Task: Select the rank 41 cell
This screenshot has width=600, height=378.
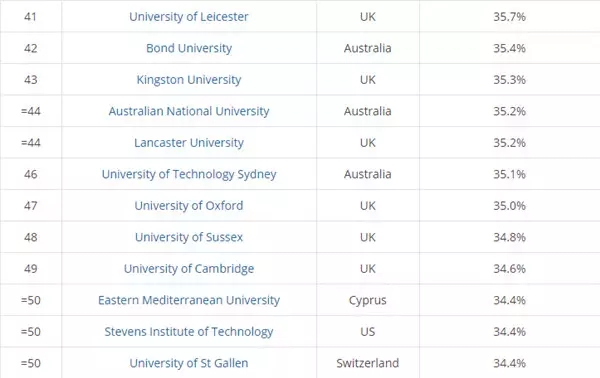Action: [x=31, y=16]
